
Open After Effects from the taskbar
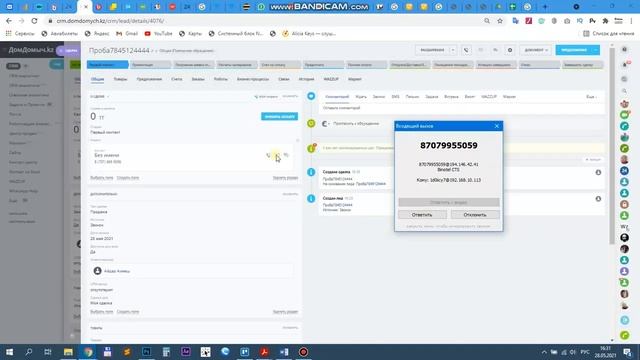(186, 352)
